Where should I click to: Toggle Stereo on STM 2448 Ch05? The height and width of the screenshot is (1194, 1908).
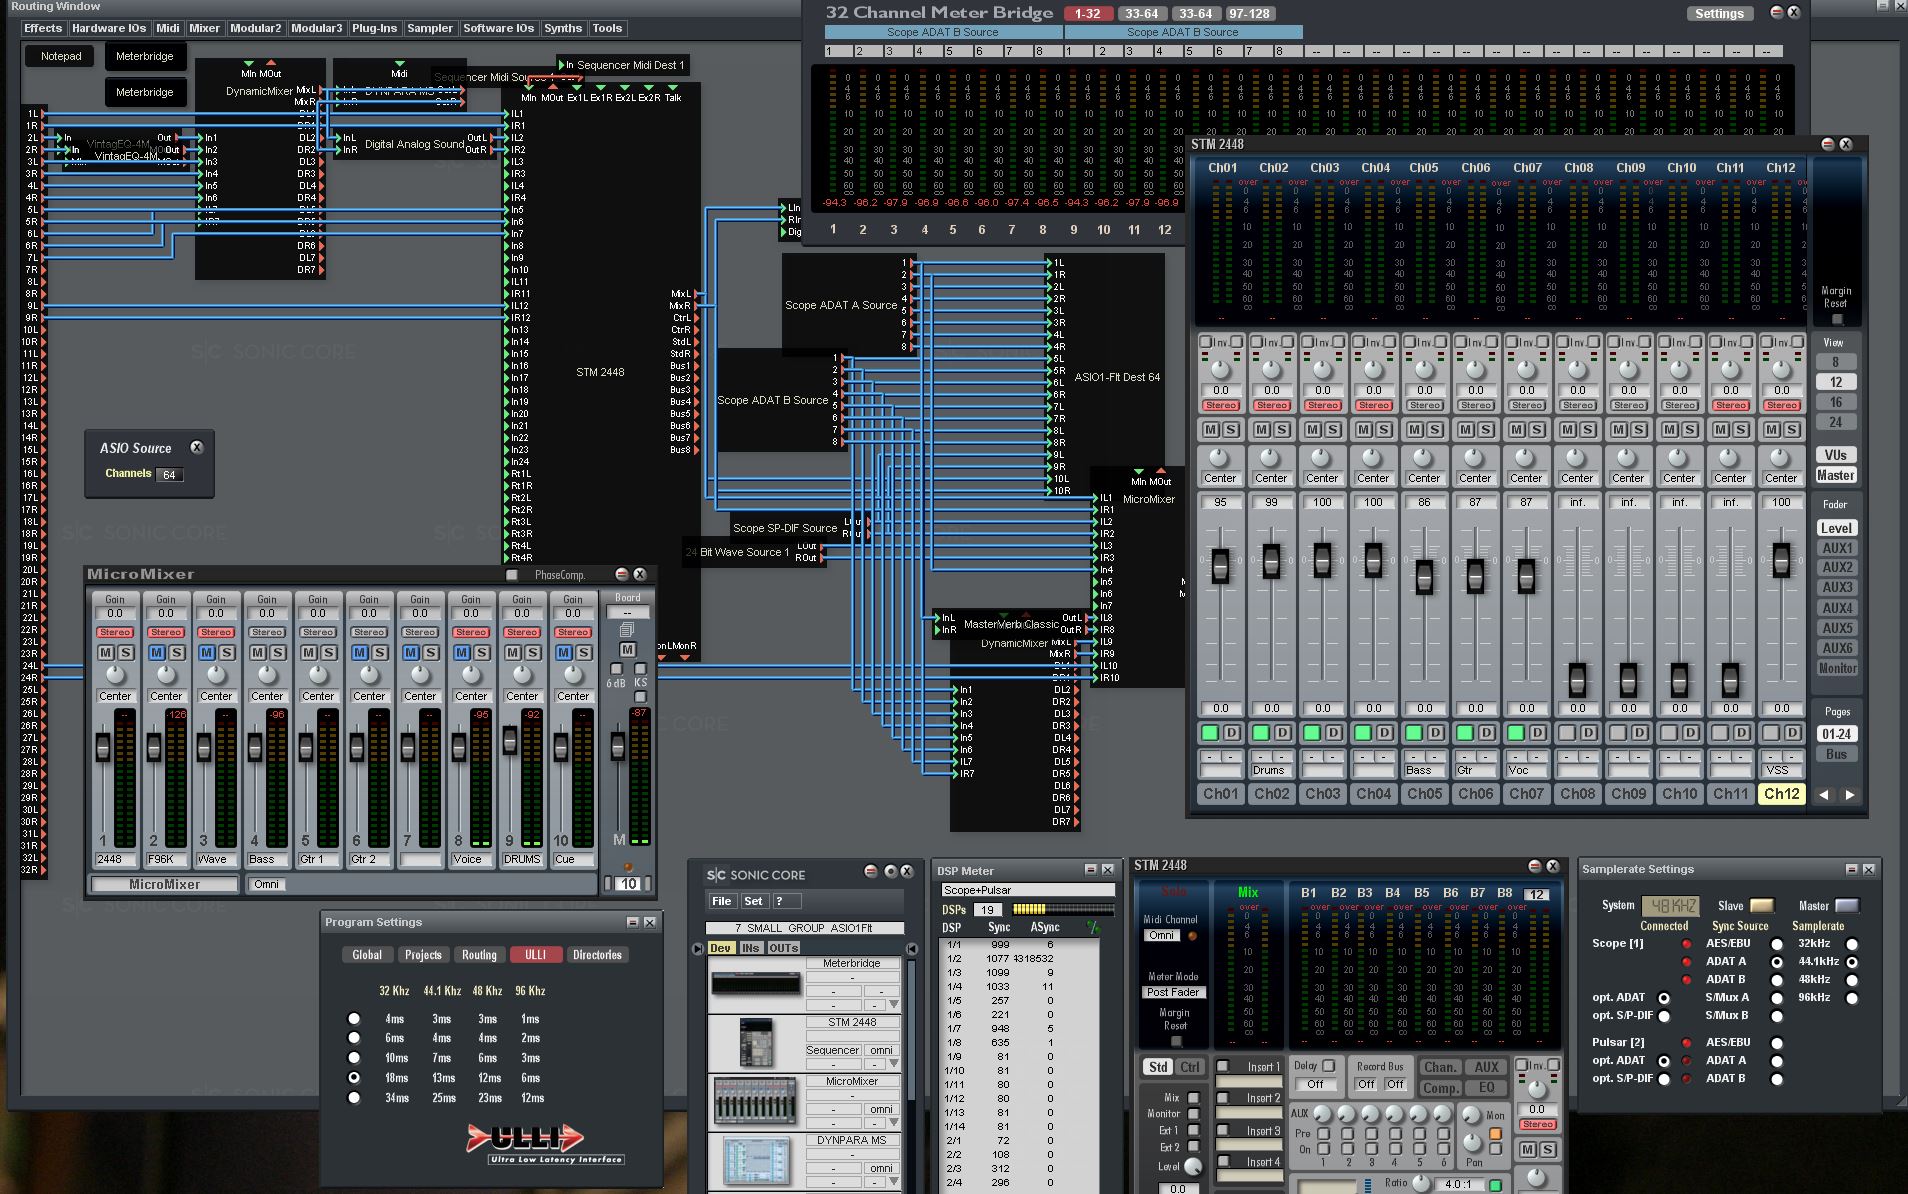(x=1424, y=405)
